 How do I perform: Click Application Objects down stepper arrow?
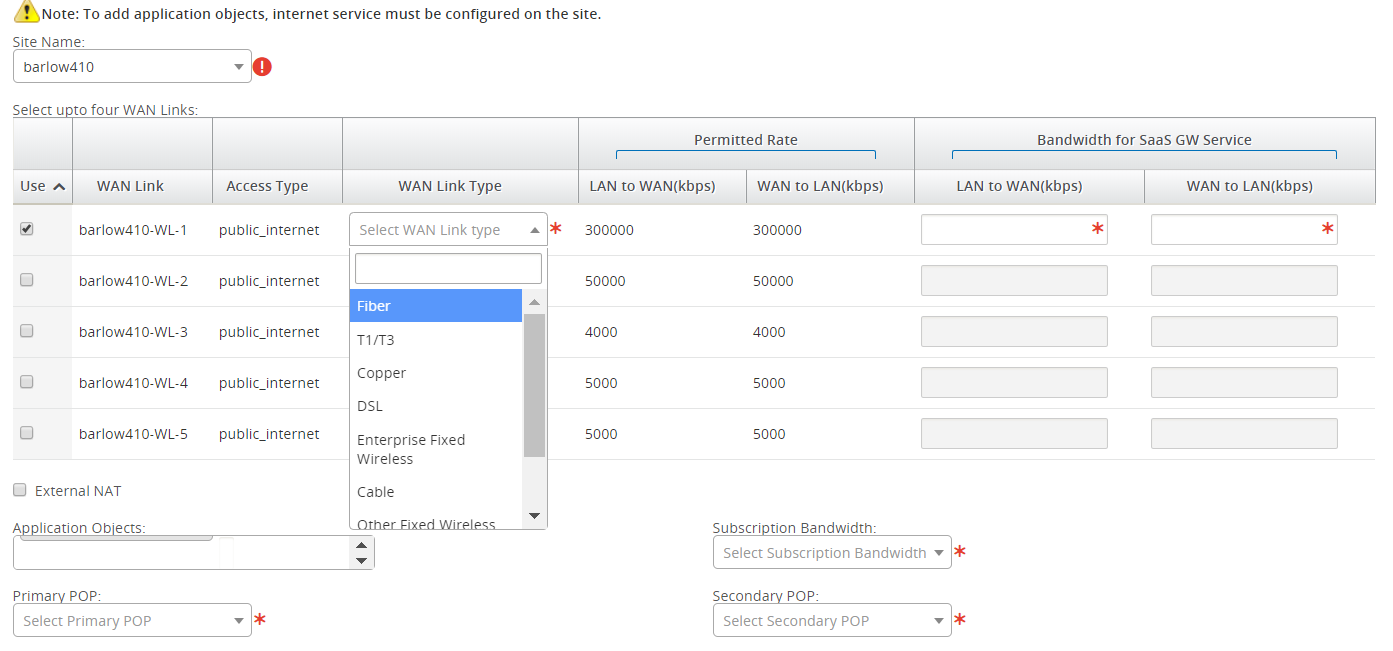(362, 560)
